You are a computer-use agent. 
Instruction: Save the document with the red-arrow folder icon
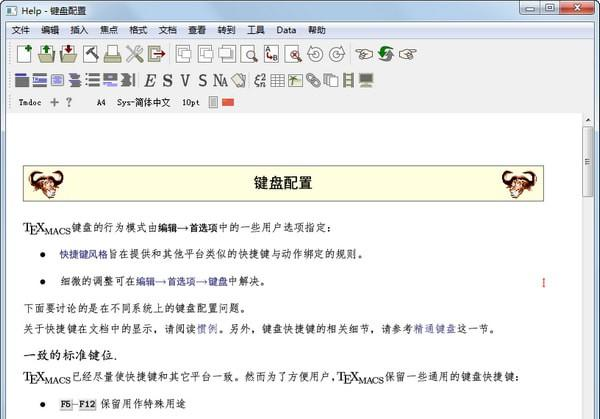(x=68, y=54)
